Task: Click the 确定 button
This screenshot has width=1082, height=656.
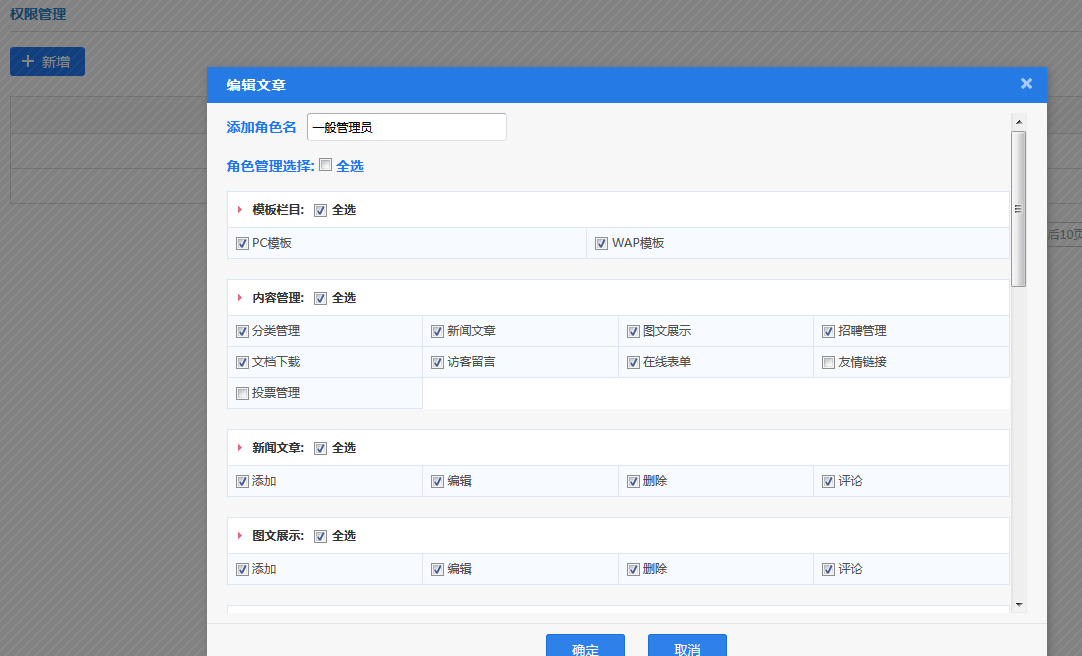Action: (x=585, y=646)
